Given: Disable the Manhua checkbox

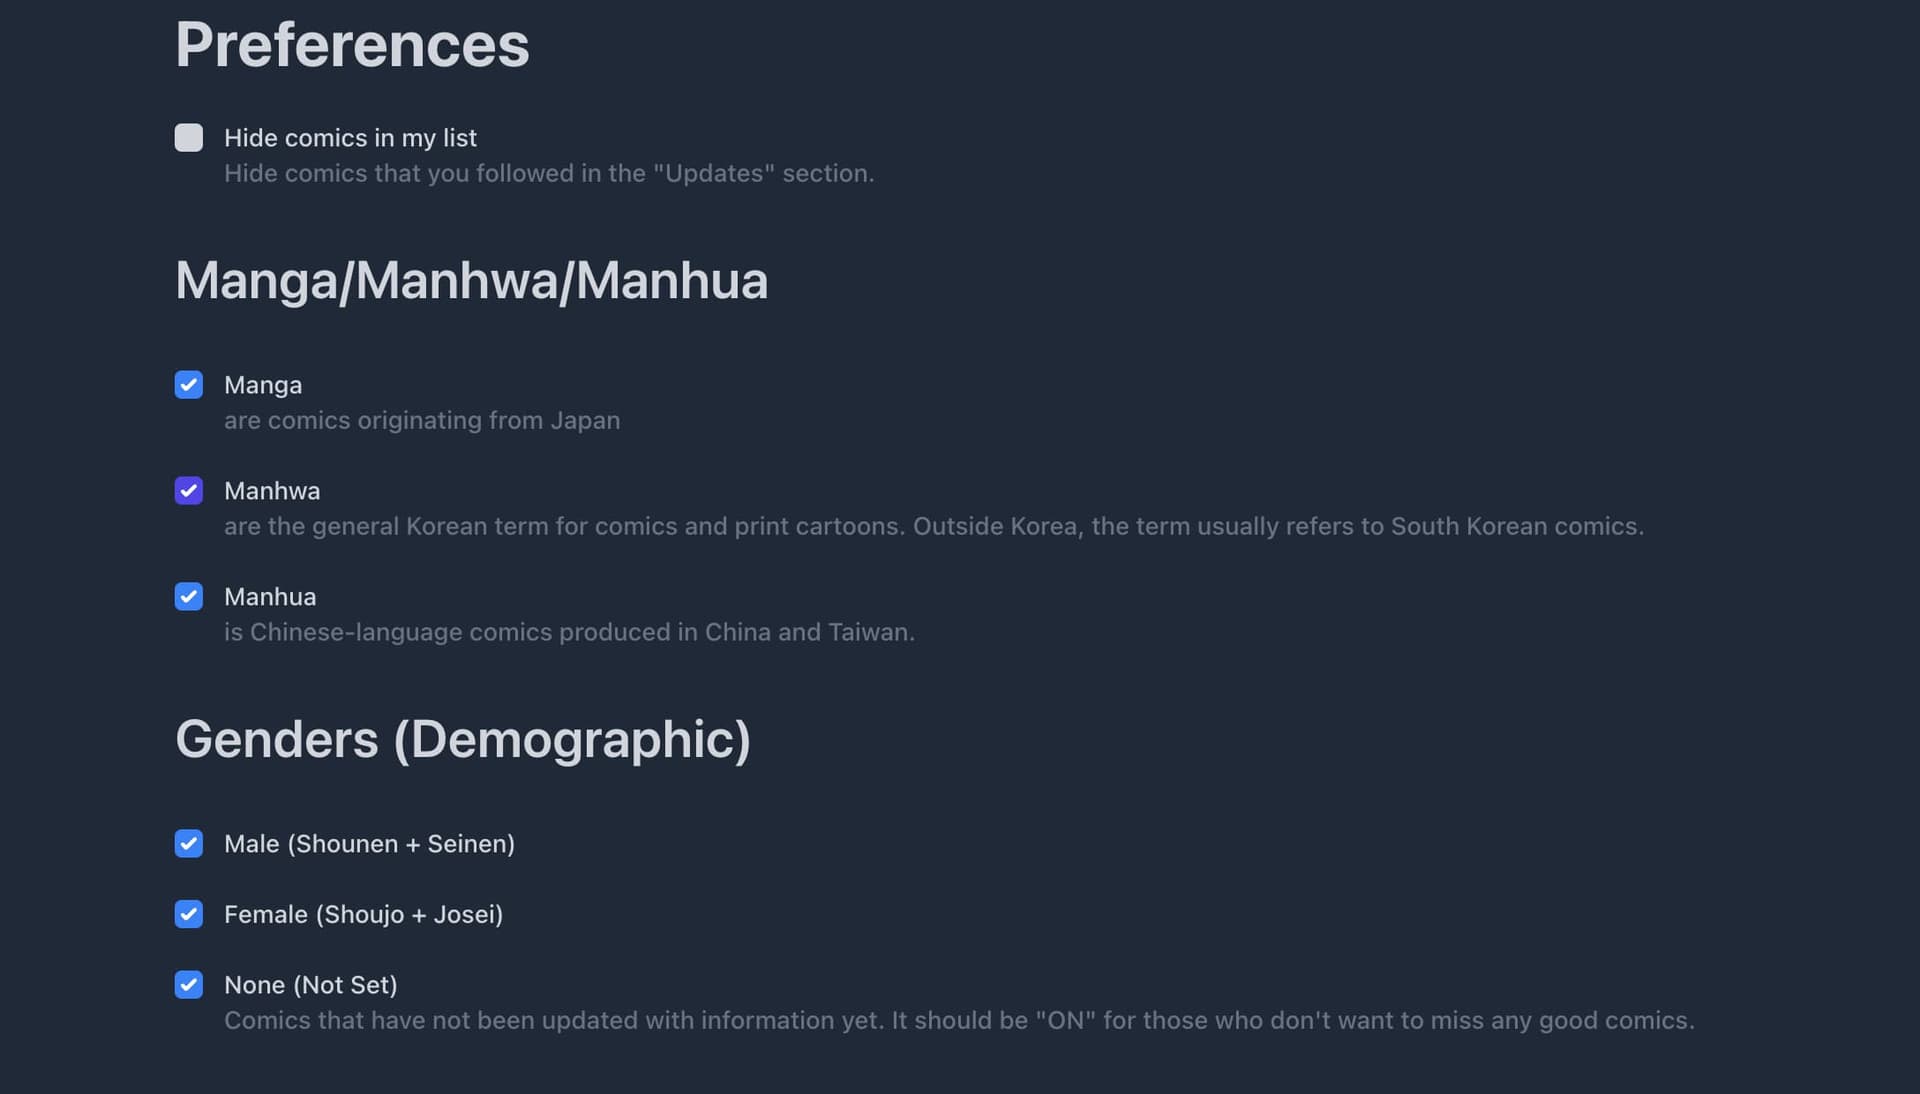Looking at the screenshot, I should pyautogui.click(x=188, y=597).
